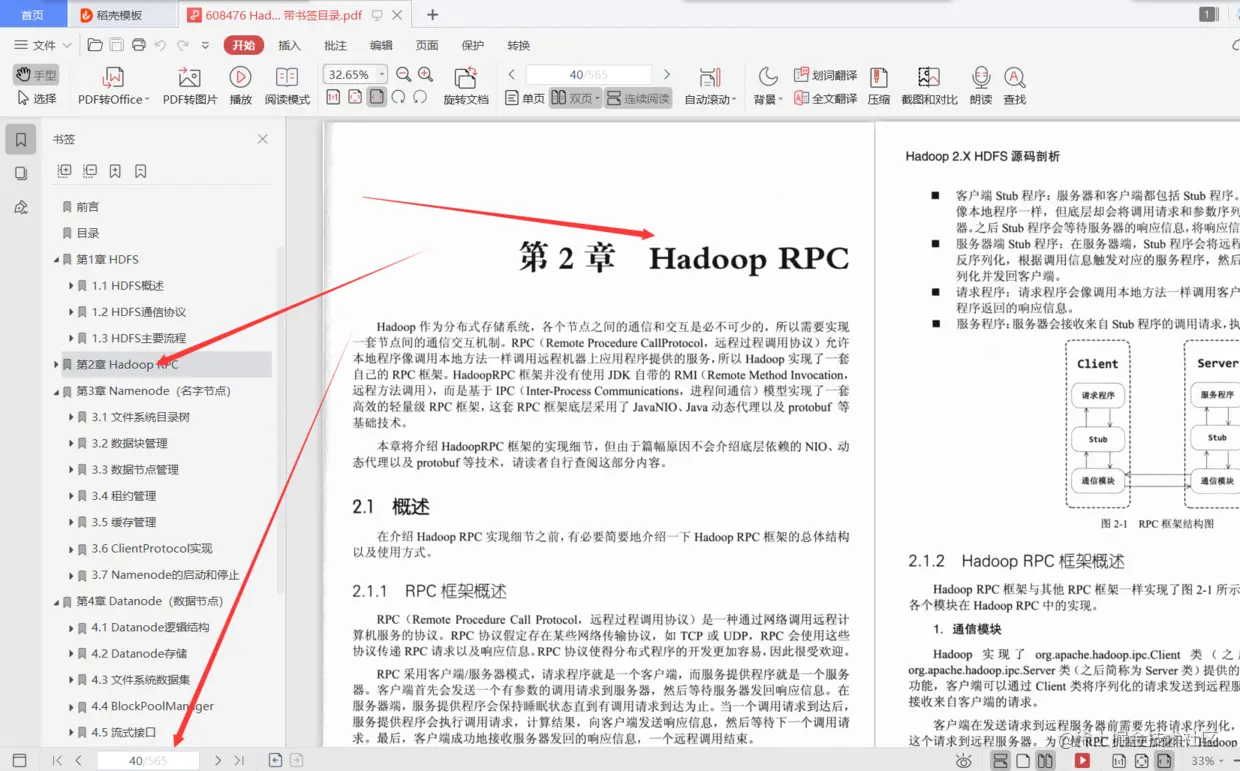Open the bookmark panel in left sidebar
This screenshot has height=771, width=1240.
[21, 139]
